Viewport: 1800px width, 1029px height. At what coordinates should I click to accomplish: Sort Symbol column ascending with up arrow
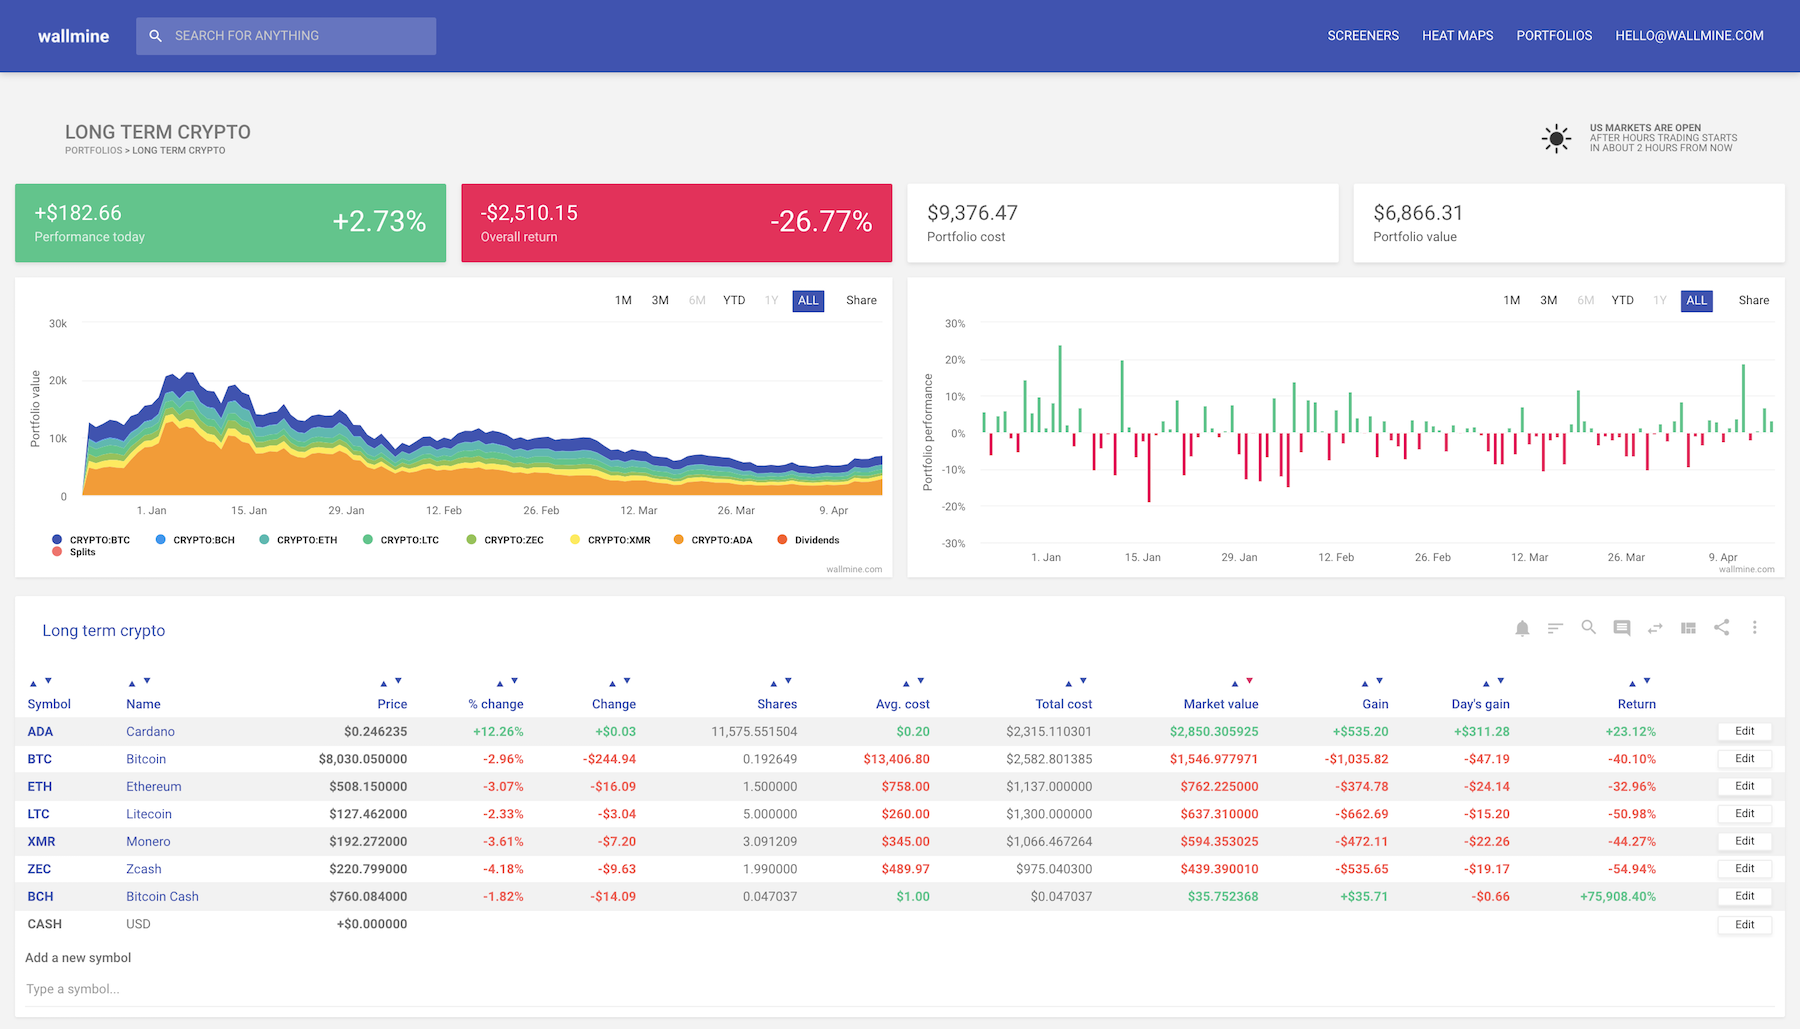coord(33,683)
